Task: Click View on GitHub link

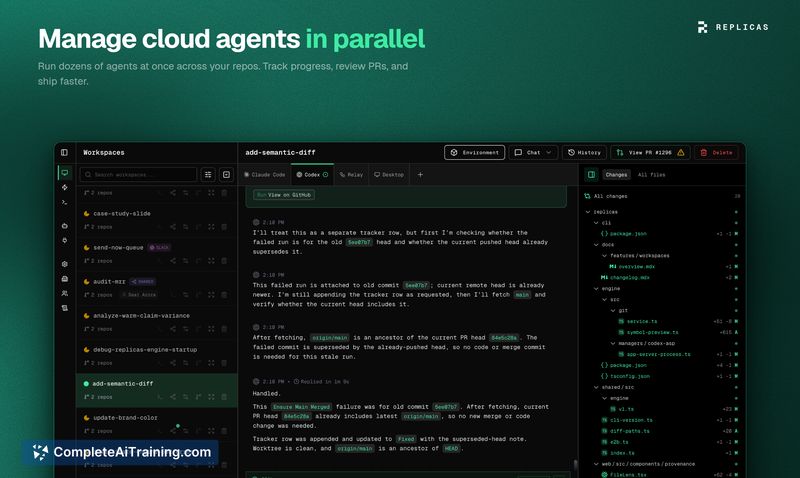Action: pyautogui.click(x=284, y=195)
